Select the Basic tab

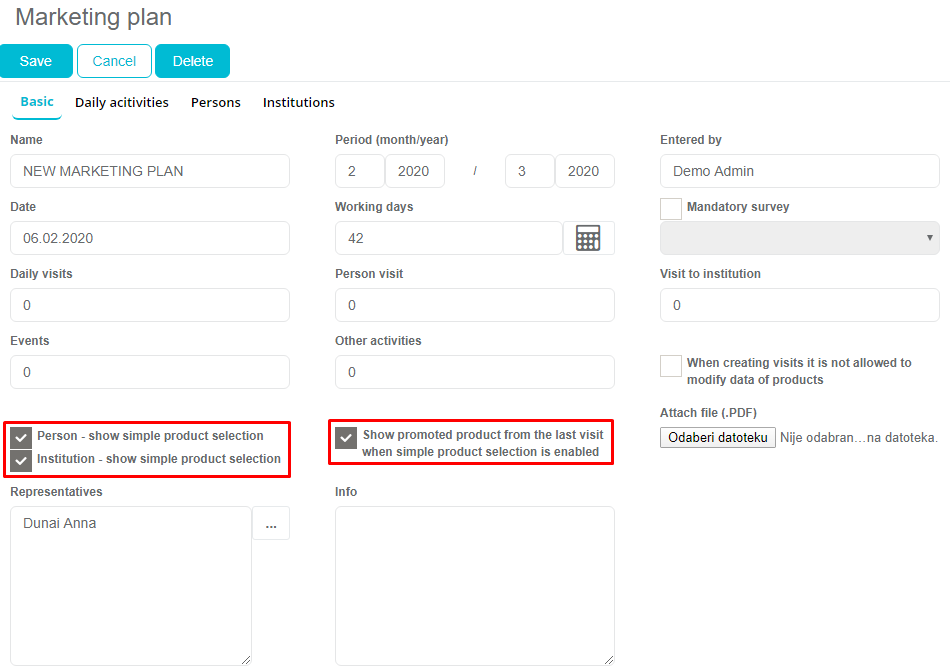(x=37, y=102)
